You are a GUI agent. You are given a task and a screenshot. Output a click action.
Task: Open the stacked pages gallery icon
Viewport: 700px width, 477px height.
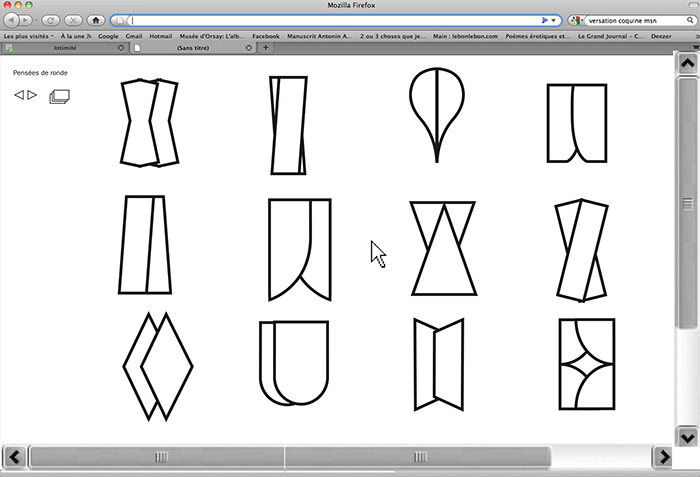[60, 96]
